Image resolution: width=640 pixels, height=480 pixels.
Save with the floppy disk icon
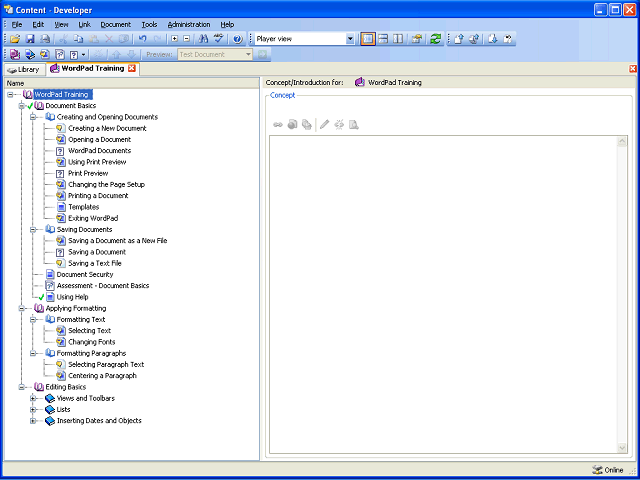point(30,39)
